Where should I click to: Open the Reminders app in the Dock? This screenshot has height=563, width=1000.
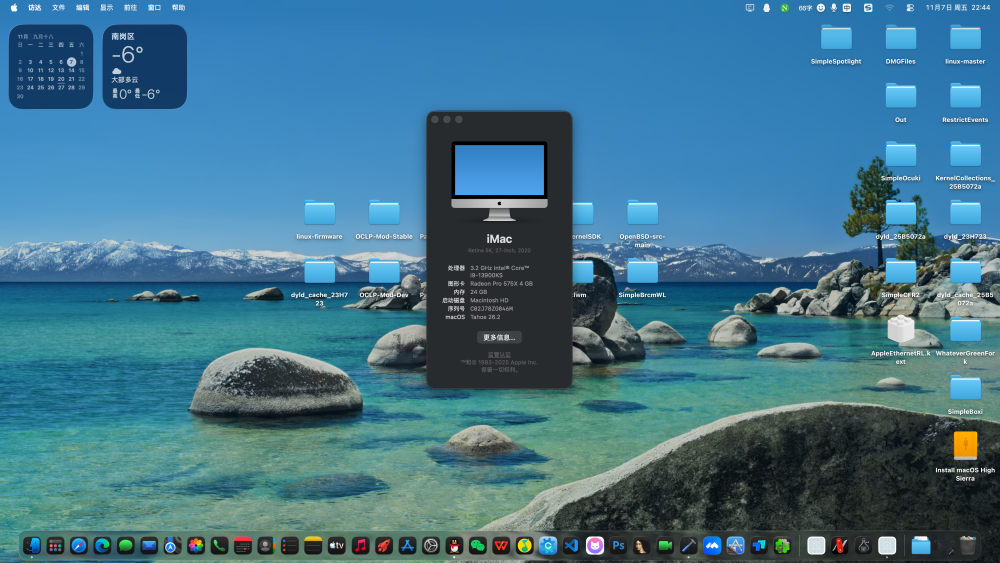click(290, 546)
